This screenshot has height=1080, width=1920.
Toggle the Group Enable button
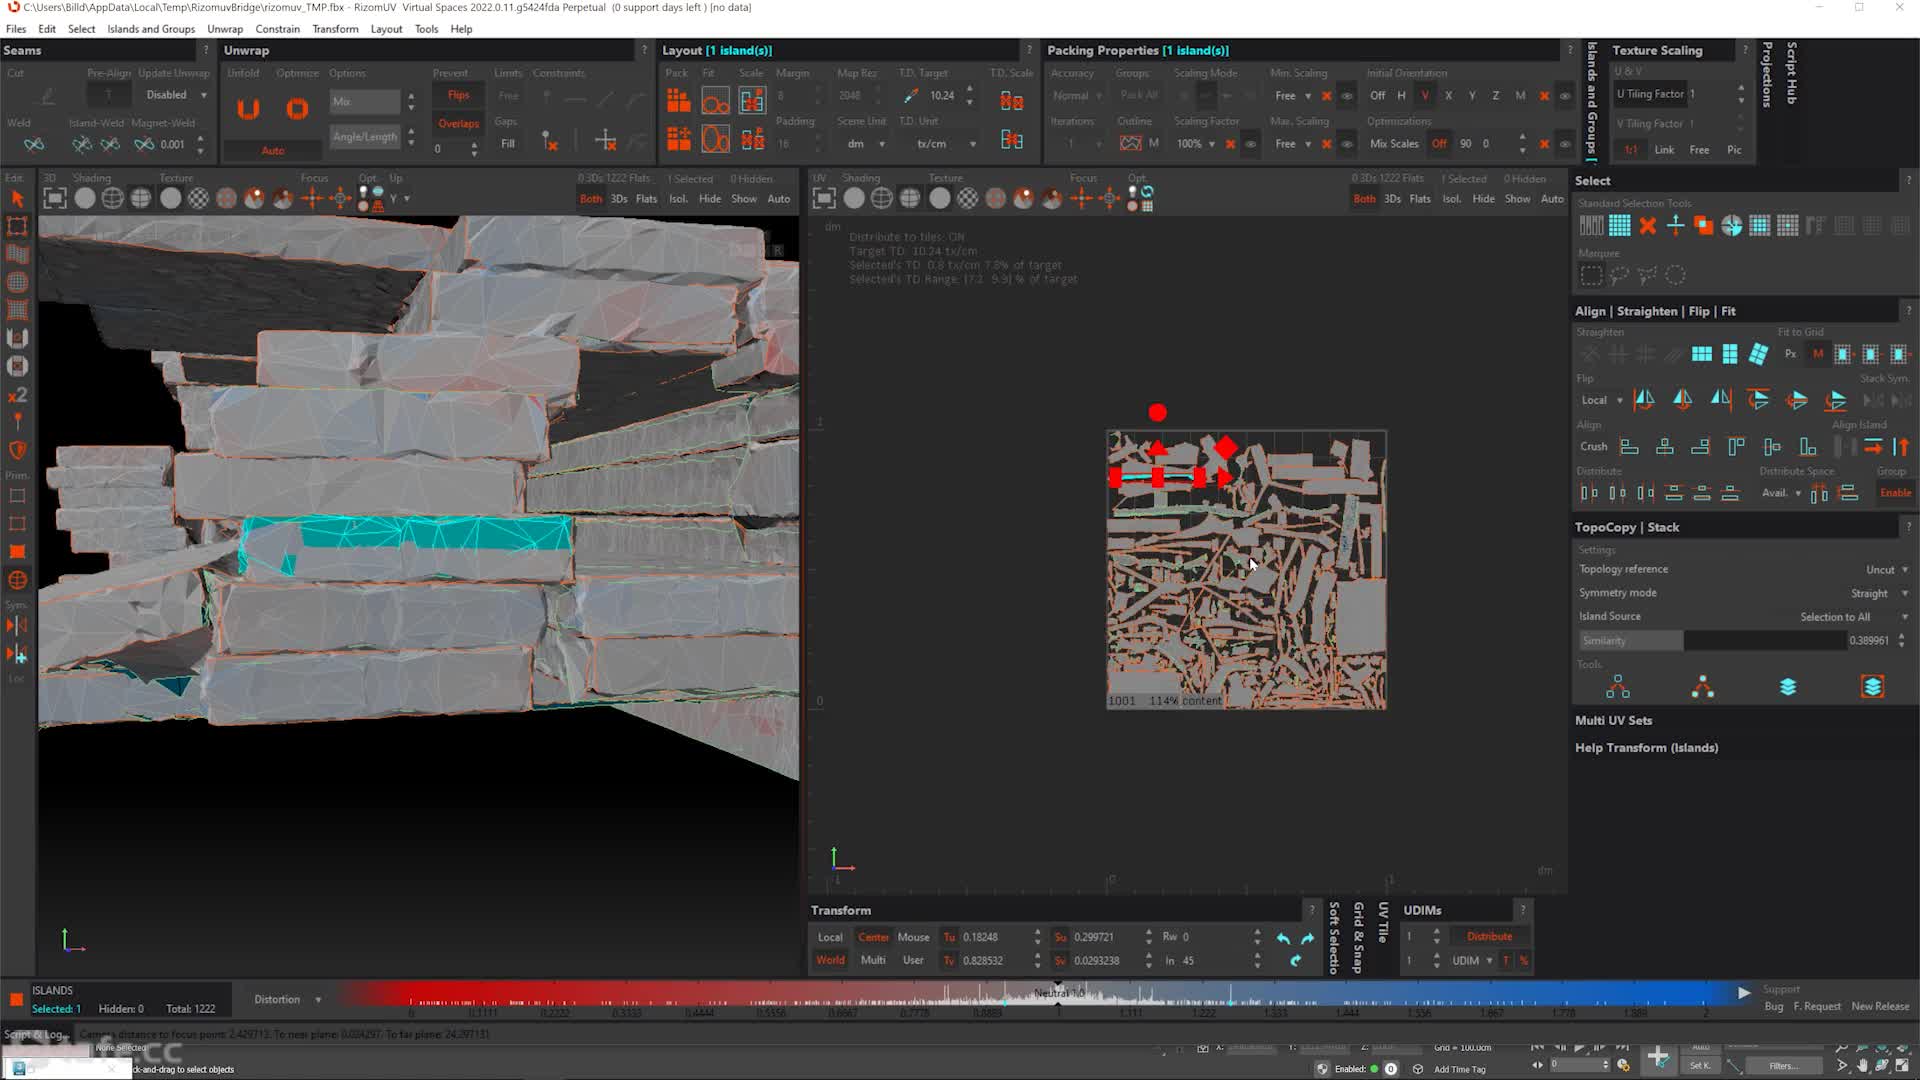(x=1895, y=493)
